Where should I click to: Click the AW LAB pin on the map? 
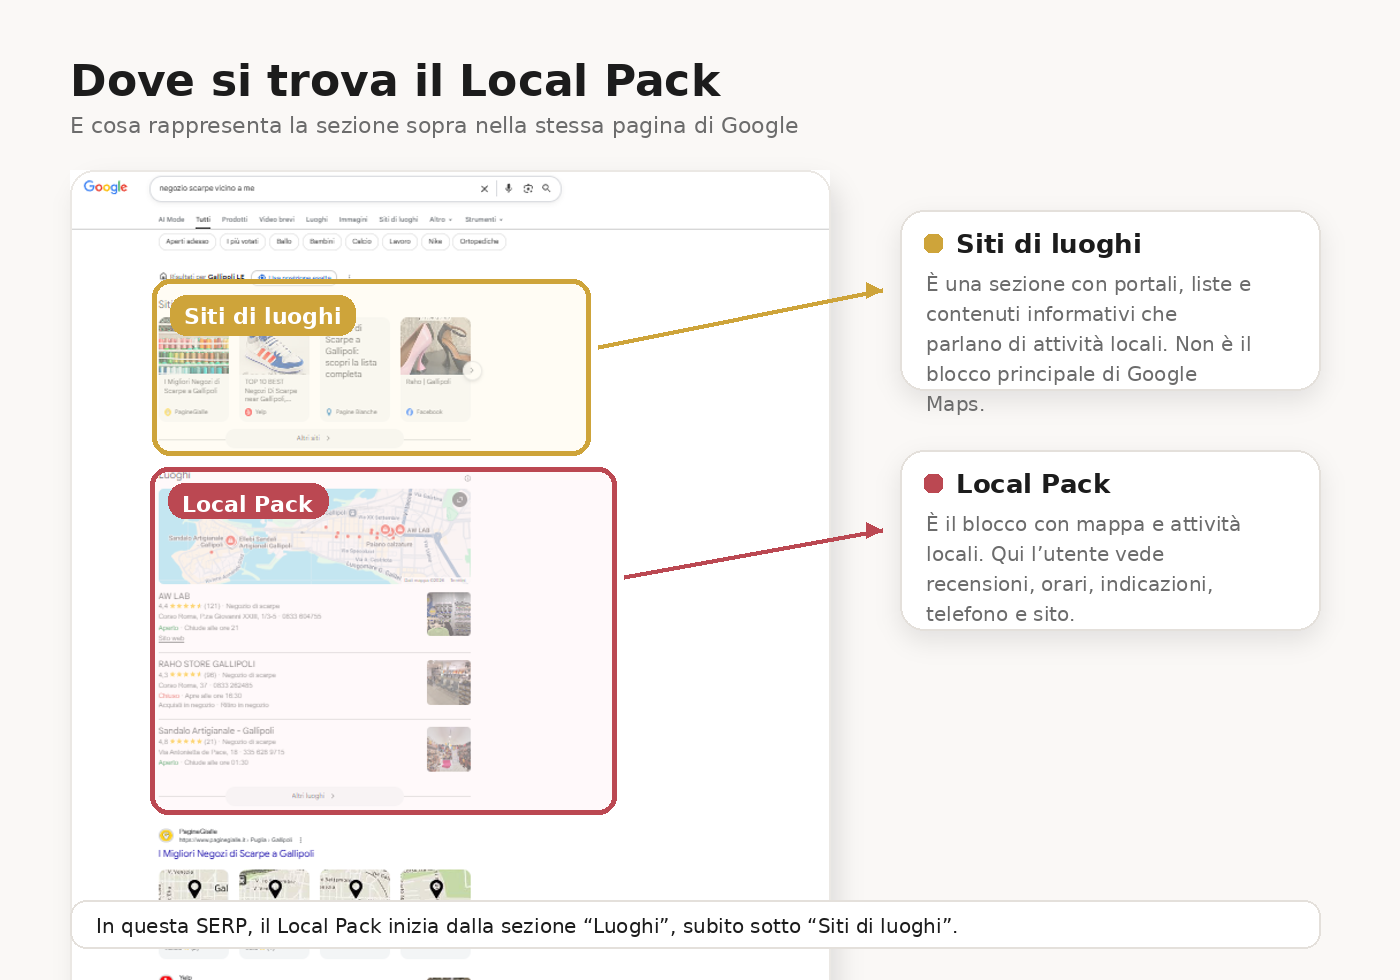coord(400,529)
